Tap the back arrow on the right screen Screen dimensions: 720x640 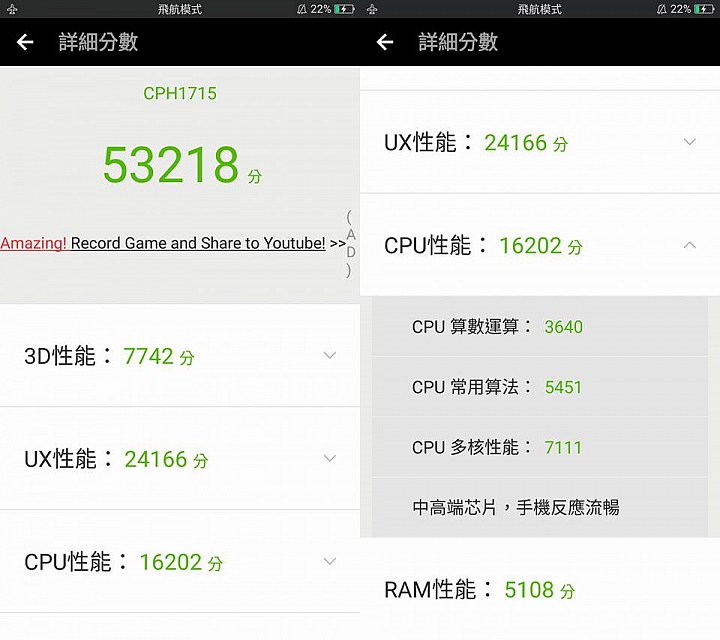click(x=385, y=42)
